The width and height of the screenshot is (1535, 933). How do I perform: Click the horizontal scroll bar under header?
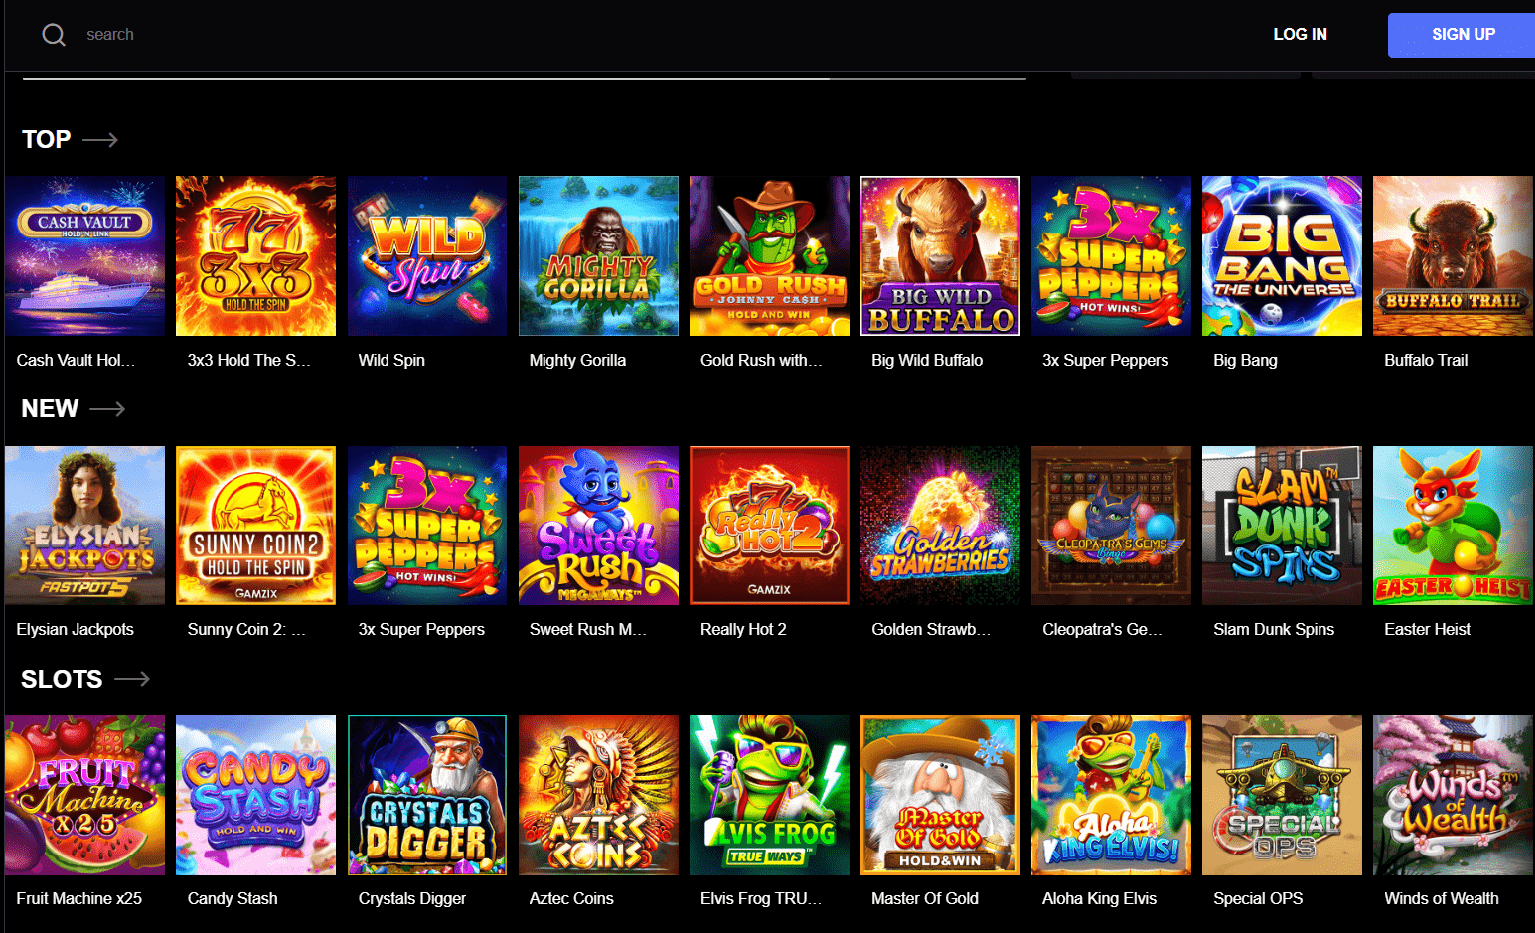(x=524, y=78)
